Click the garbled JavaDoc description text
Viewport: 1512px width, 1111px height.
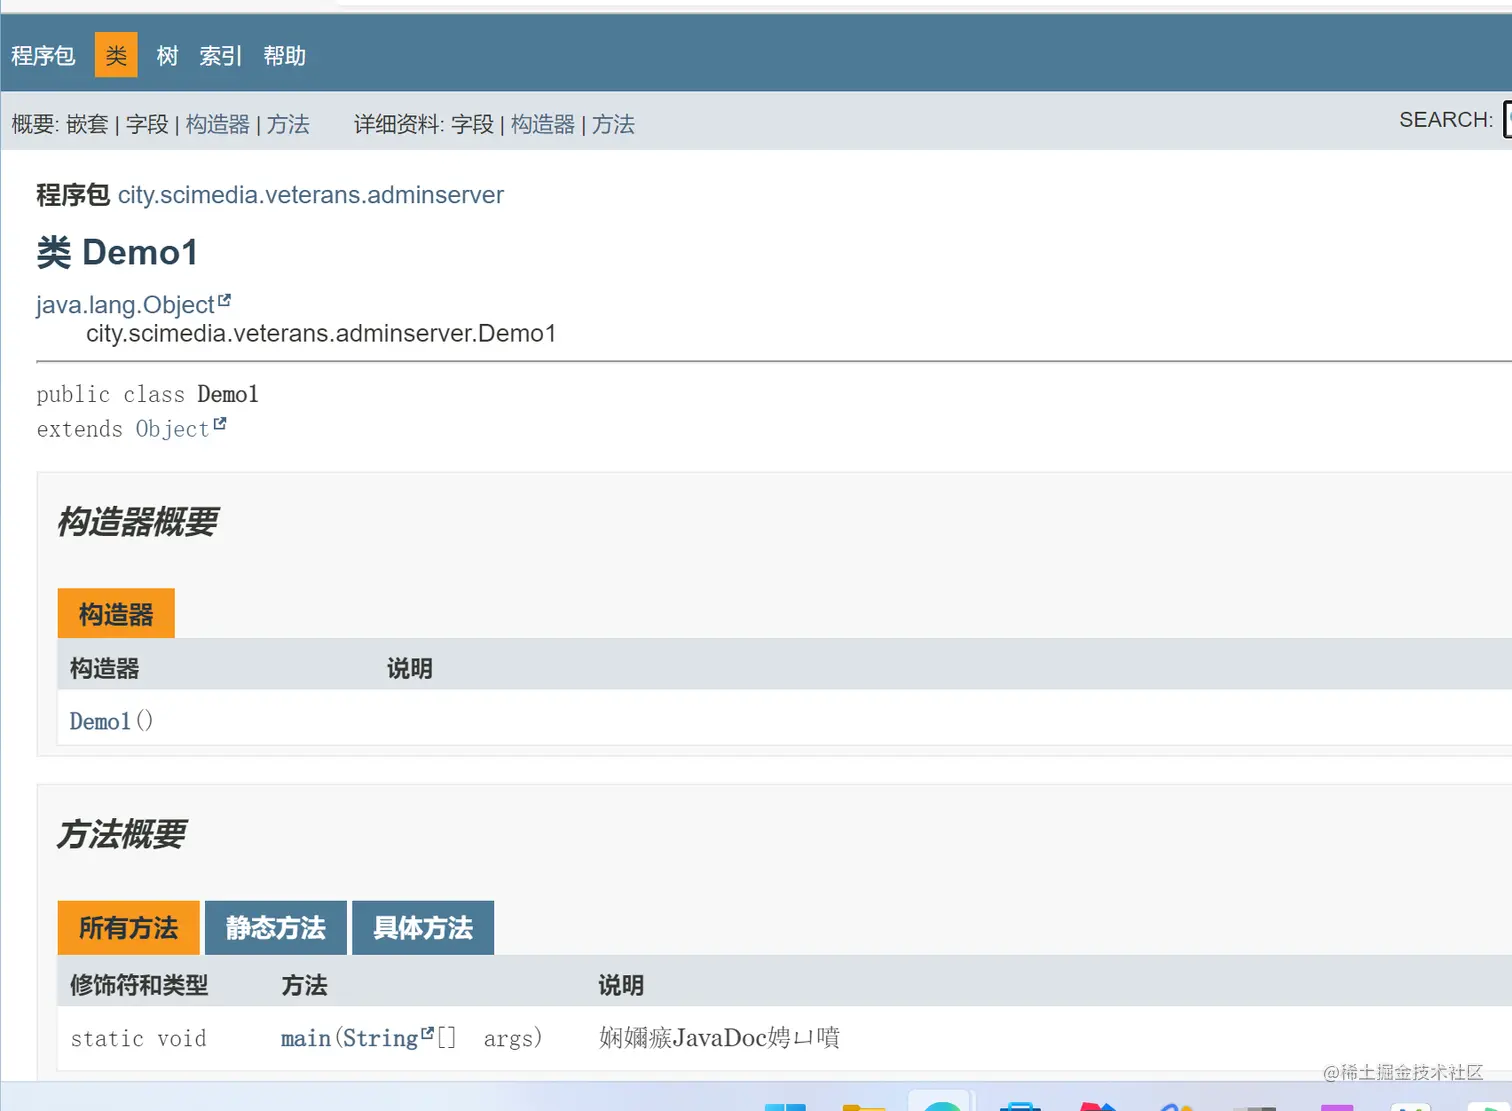pos(719,1038)
